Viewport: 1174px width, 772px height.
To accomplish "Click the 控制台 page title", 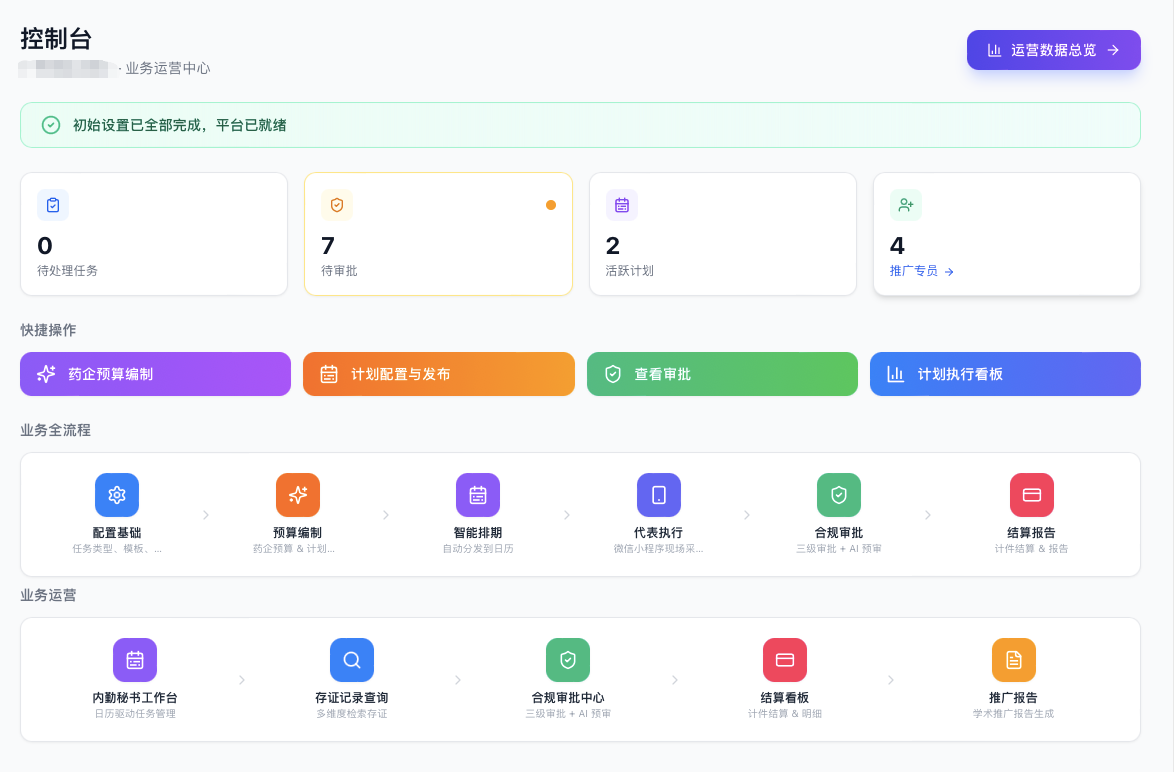I will point(56,38).
